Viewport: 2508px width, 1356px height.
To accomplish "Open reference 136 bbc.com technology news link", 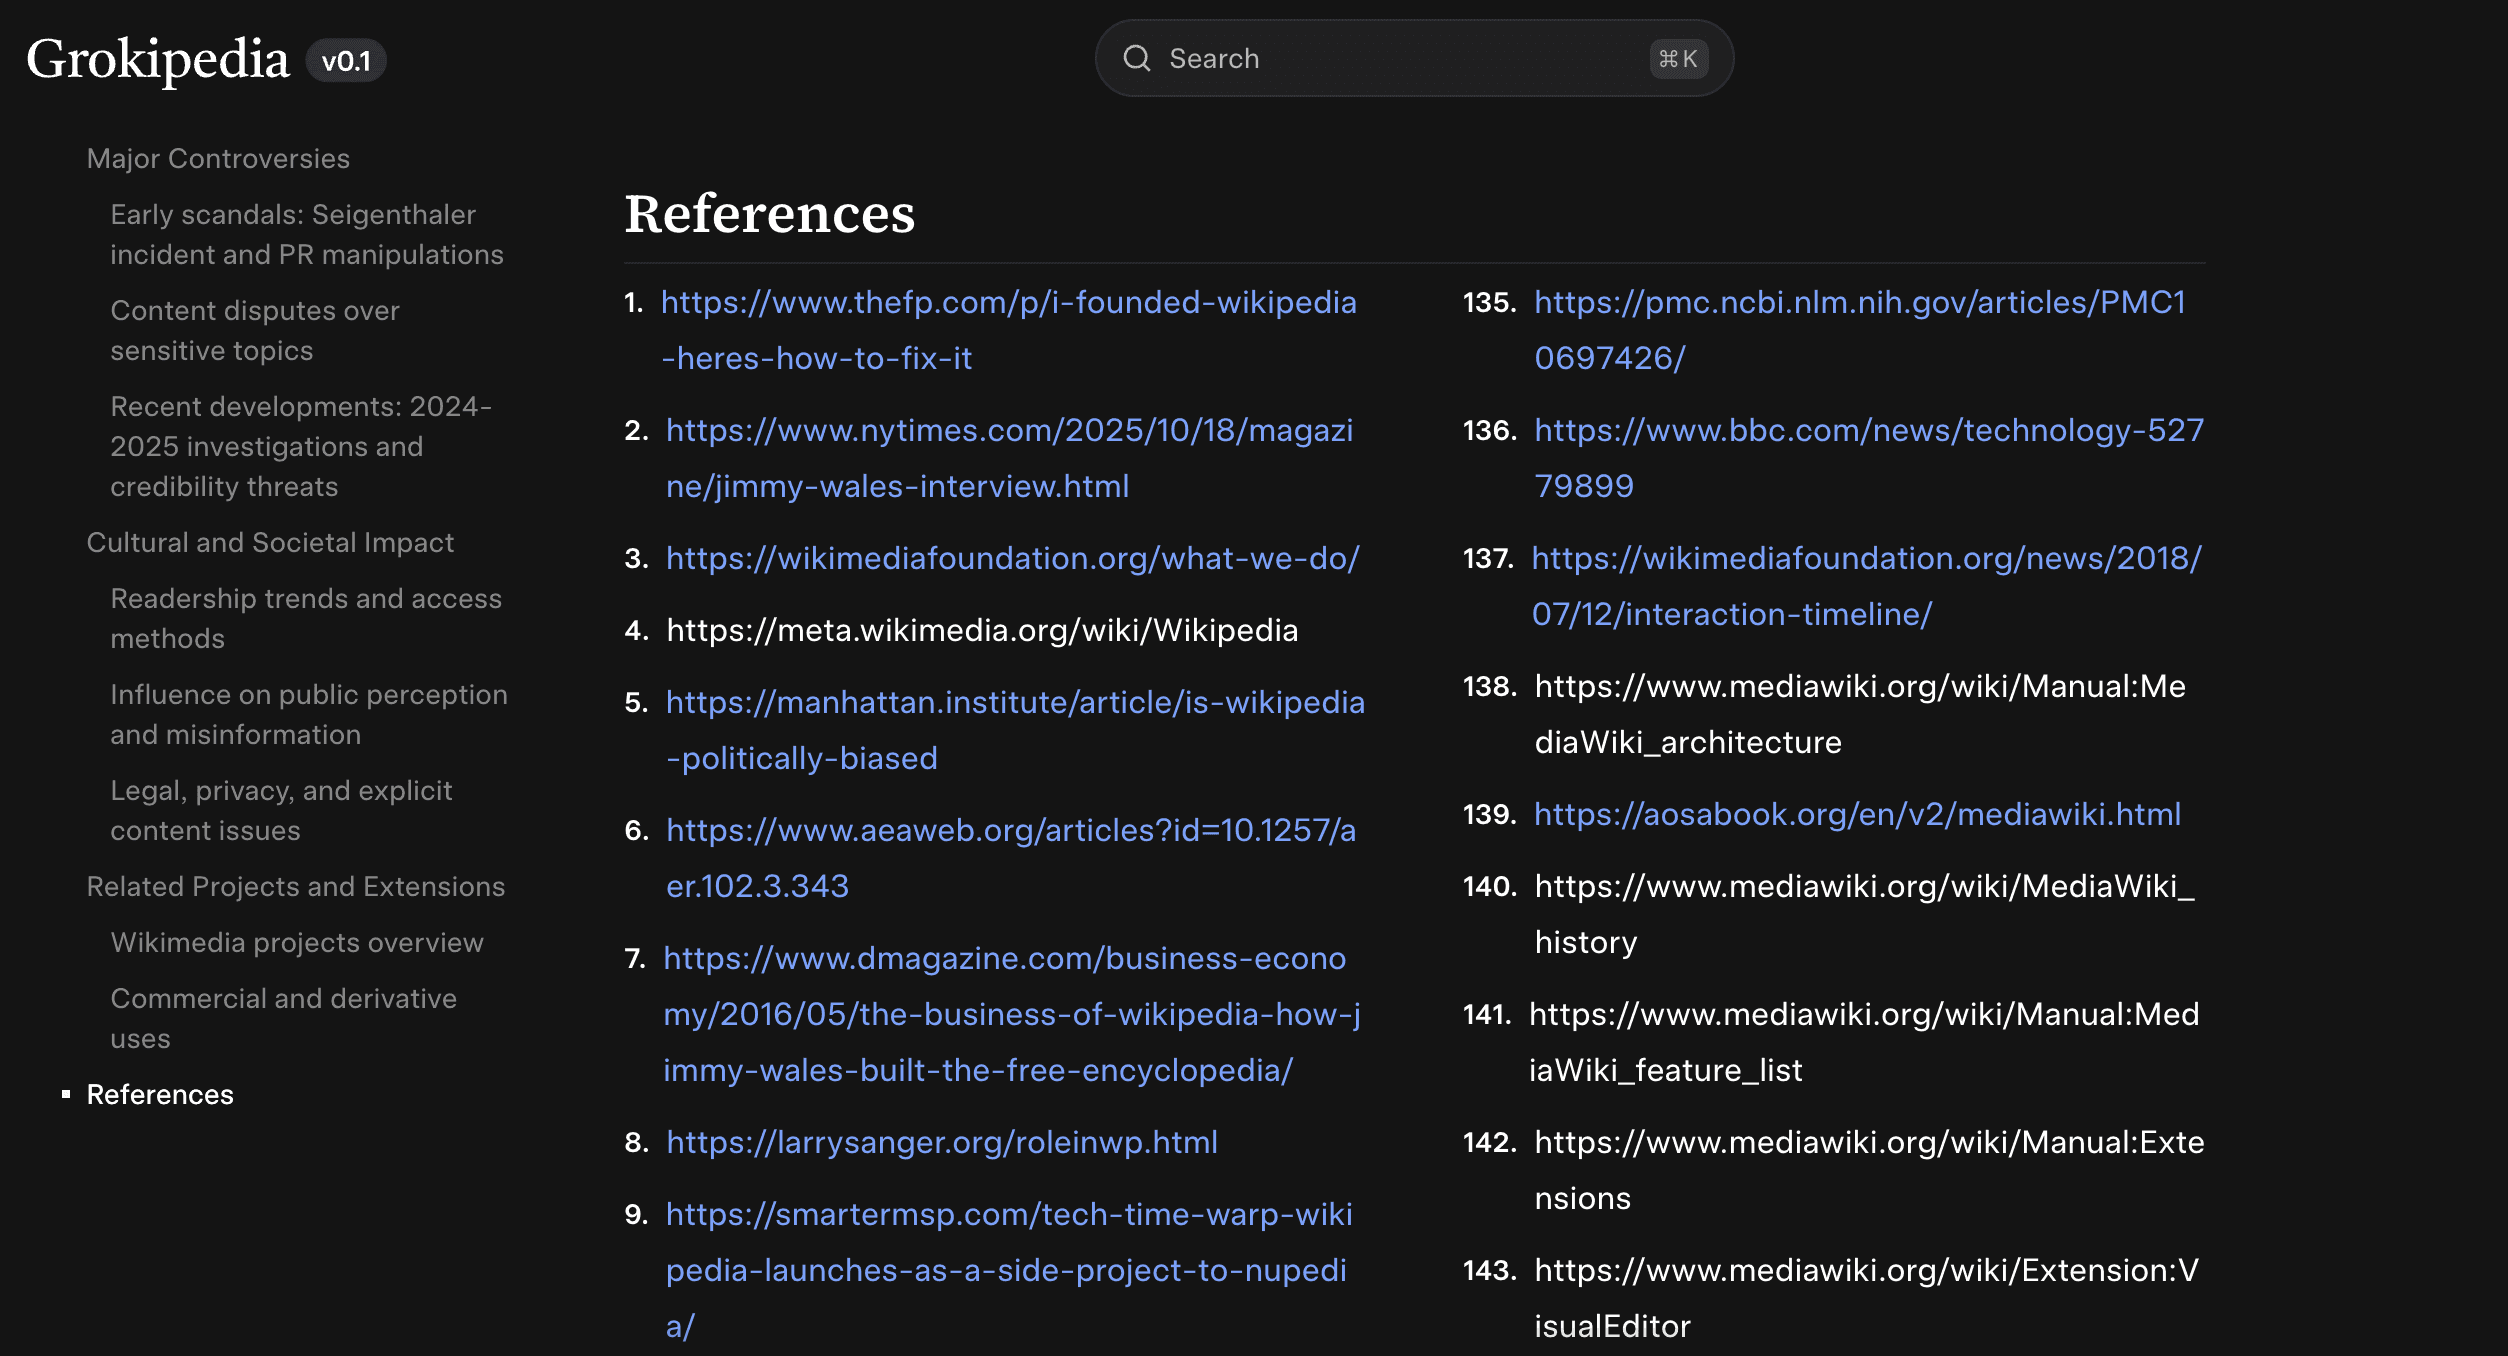I will (x=1869, y=458).
